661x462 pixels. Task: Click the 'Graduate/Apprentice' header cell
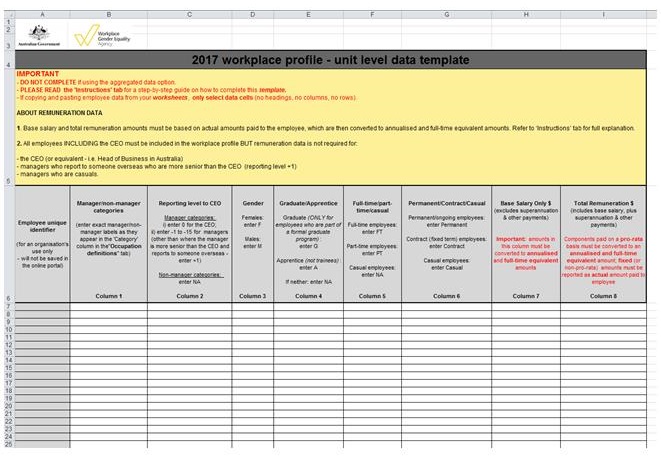tap(307, 240)
